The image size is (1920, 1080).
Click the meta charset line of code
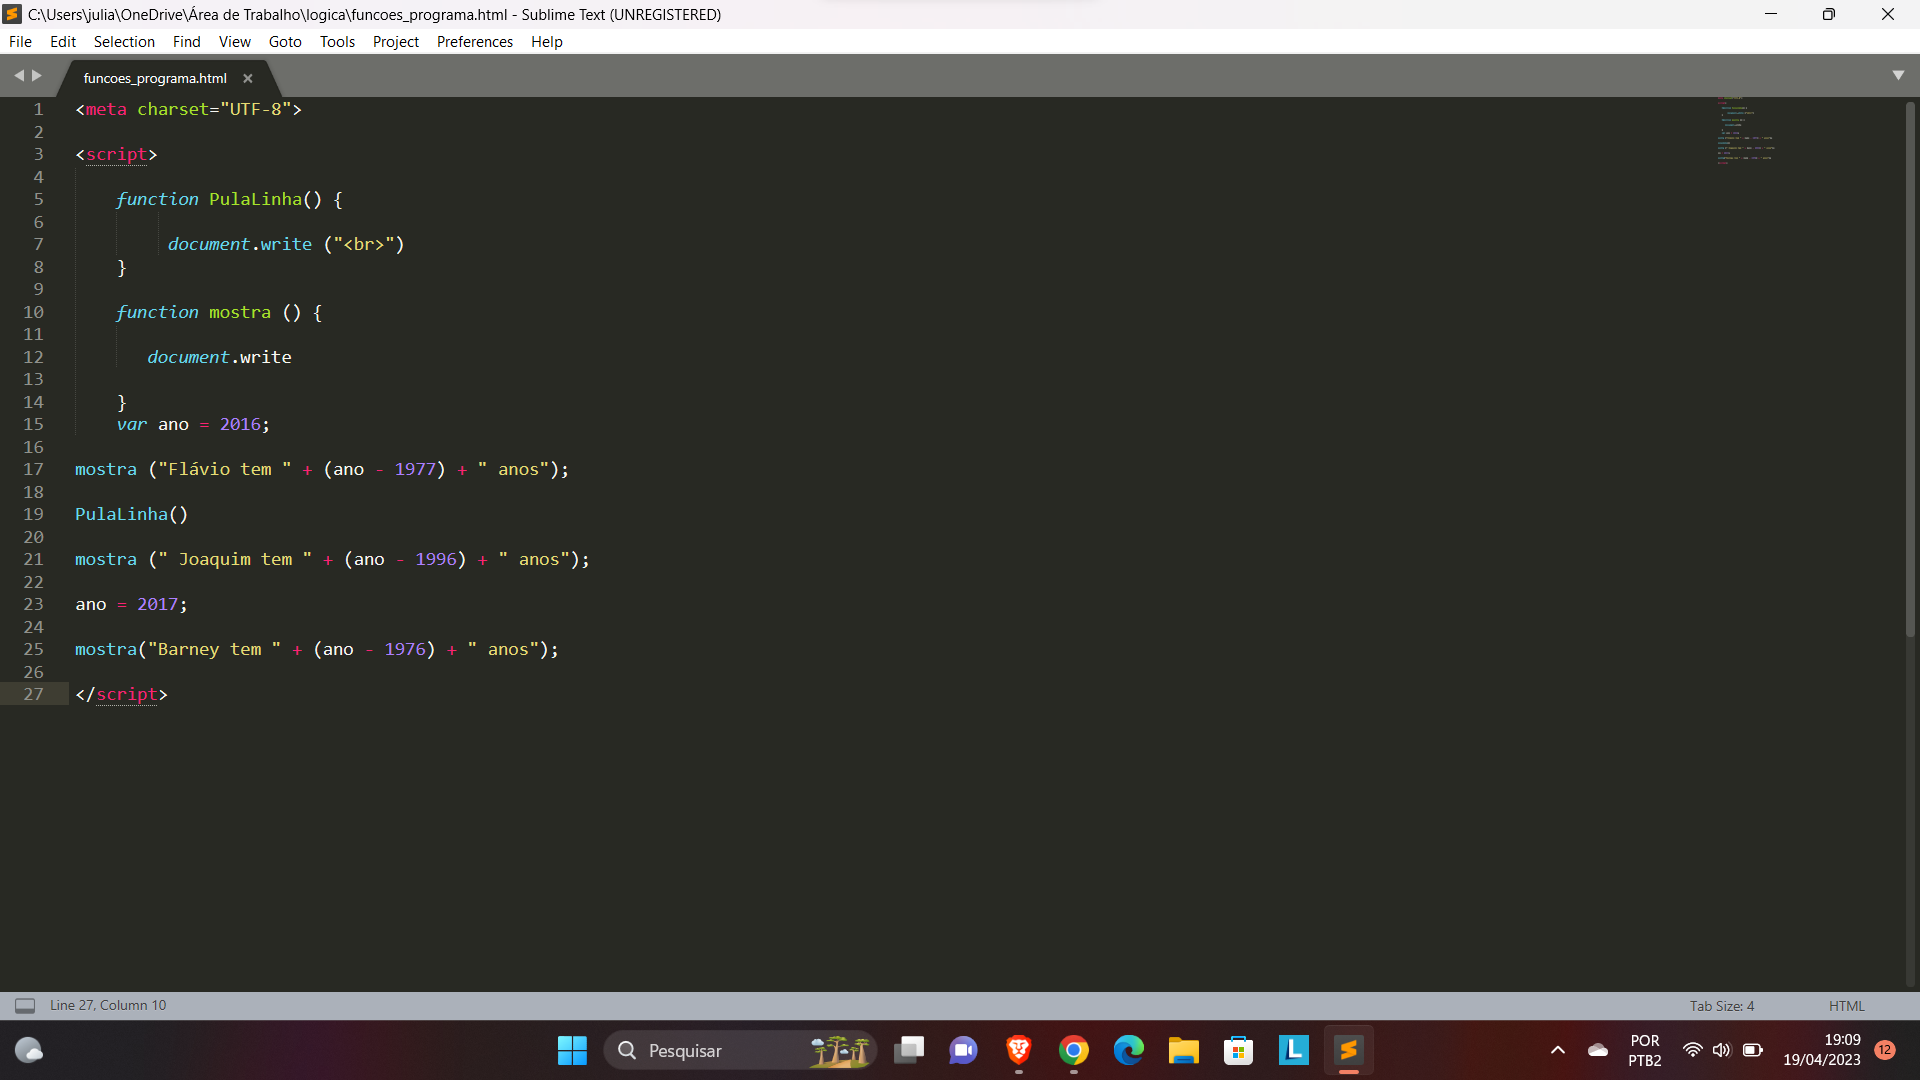pyautogui.click(x=189, y=109)
